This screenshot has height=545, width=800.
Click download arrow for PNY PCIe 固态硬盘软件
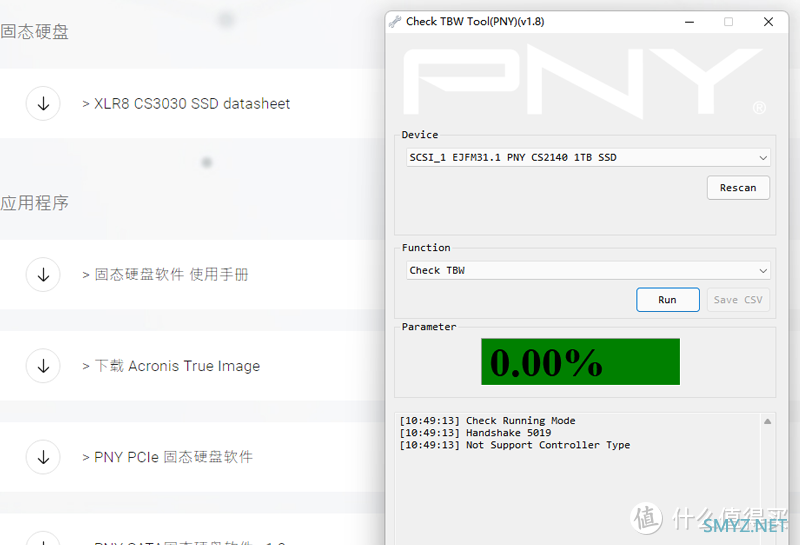click(x=43, y=457)
